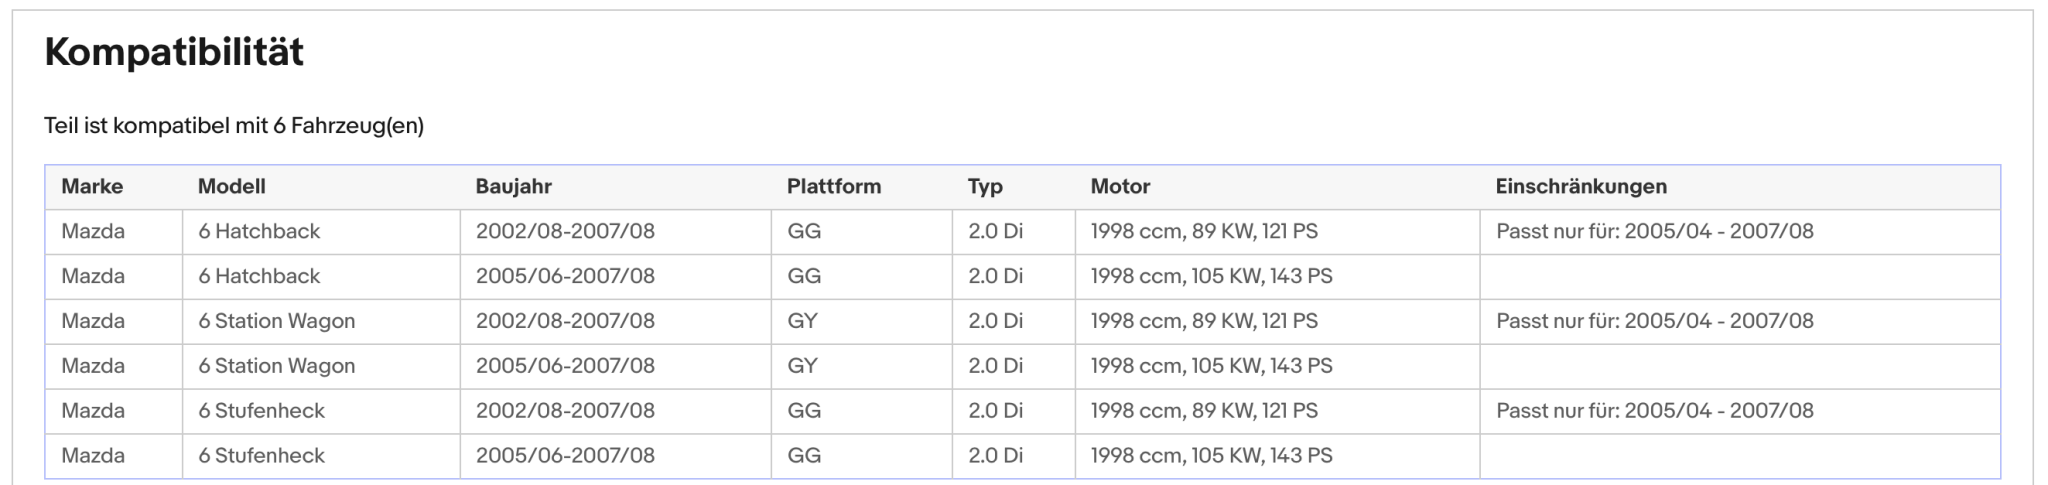Click '2.0 Di' in the Stufenheck 105 KW row
This screenshot has height=485, width=2048.
click(x=995, y=455)
